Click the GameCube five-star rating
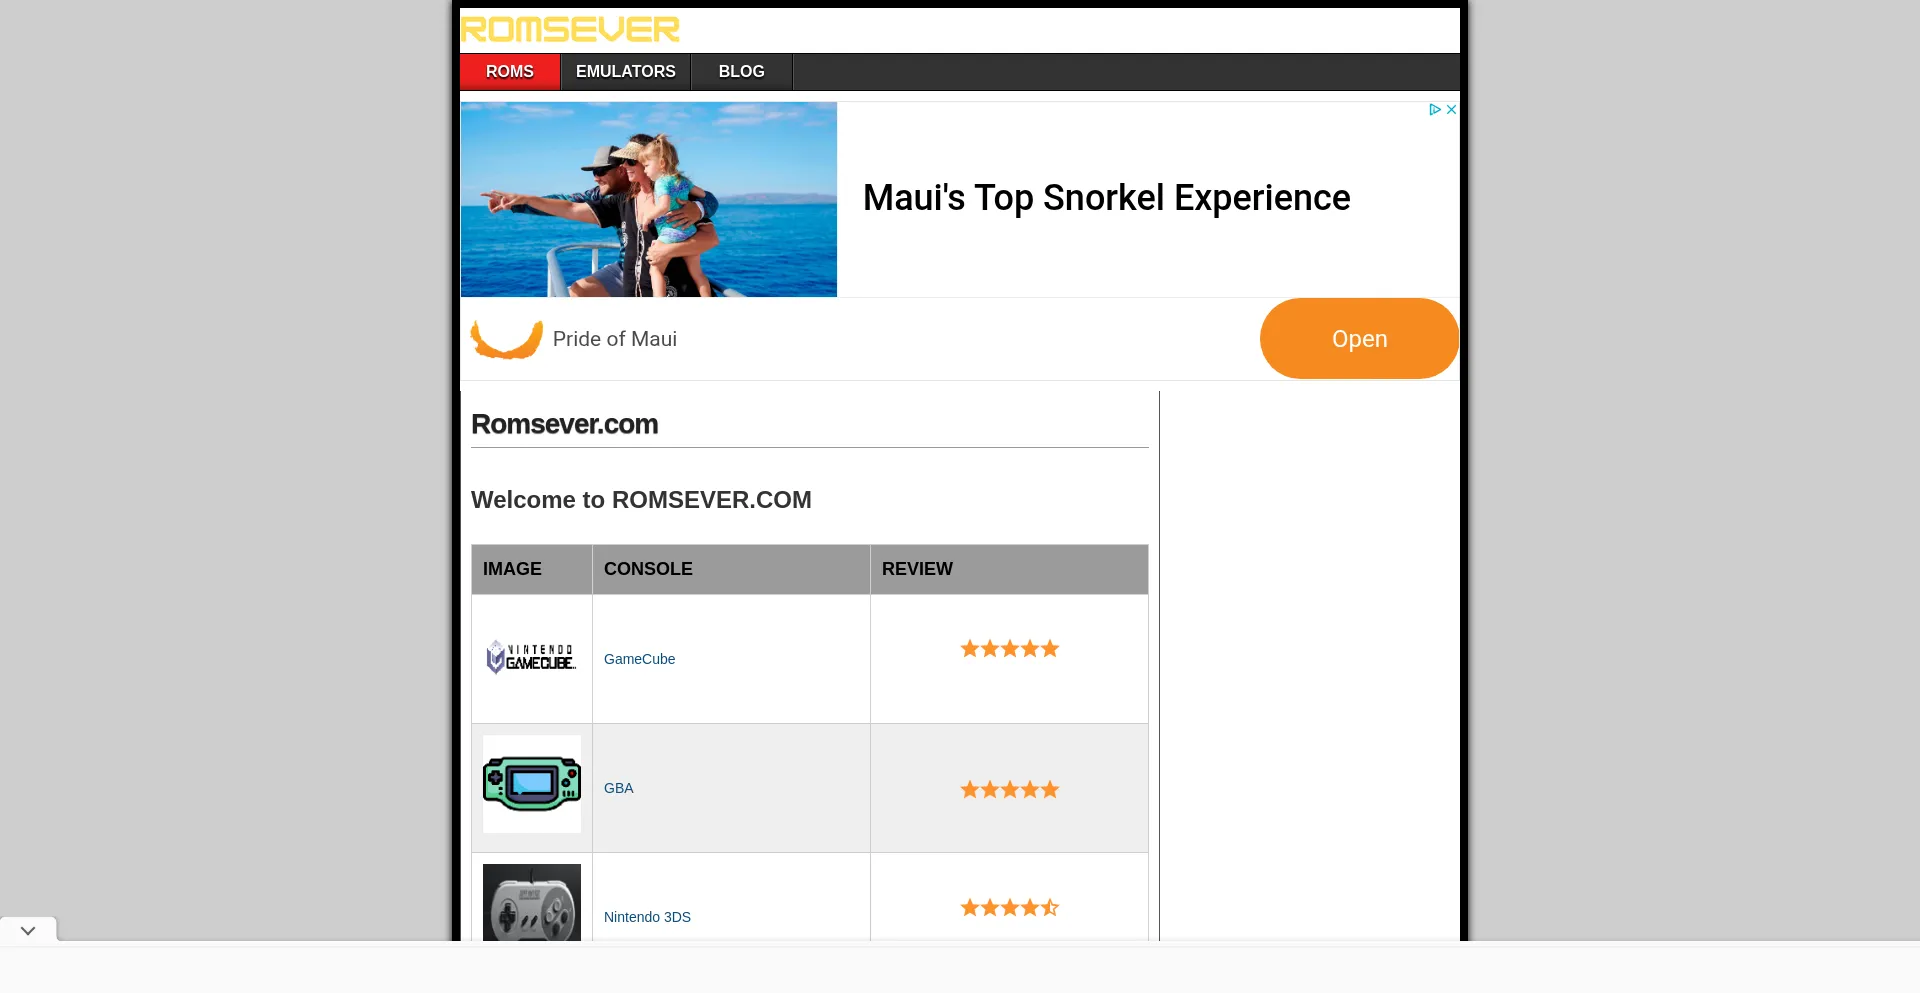The image size is (1920, 993). tap(1009, 649)
